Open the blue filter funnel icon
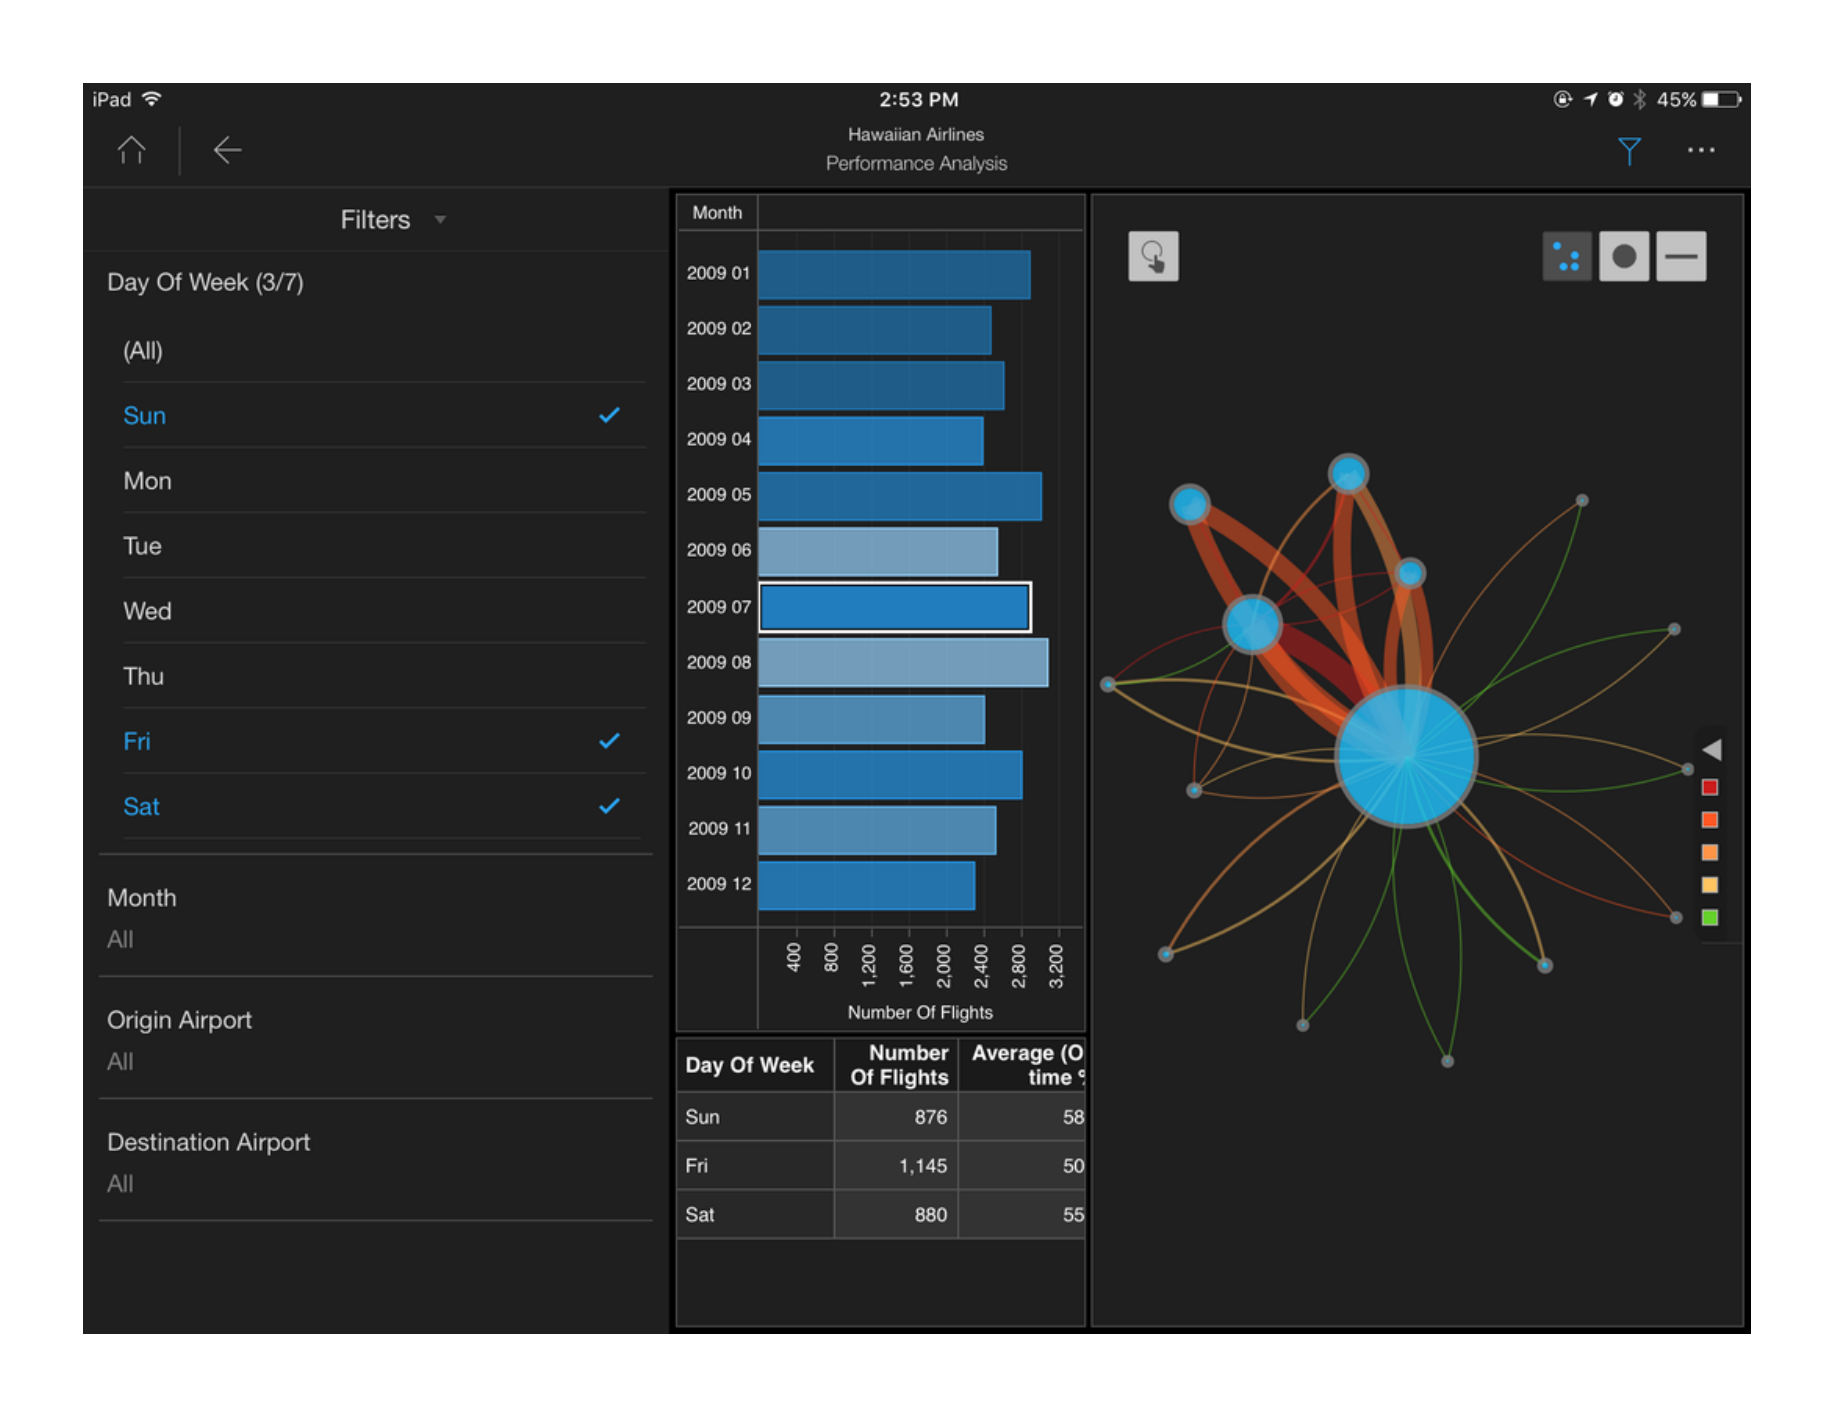Viewport: 1834px width, 1417px height. [x=1629, y=151]
